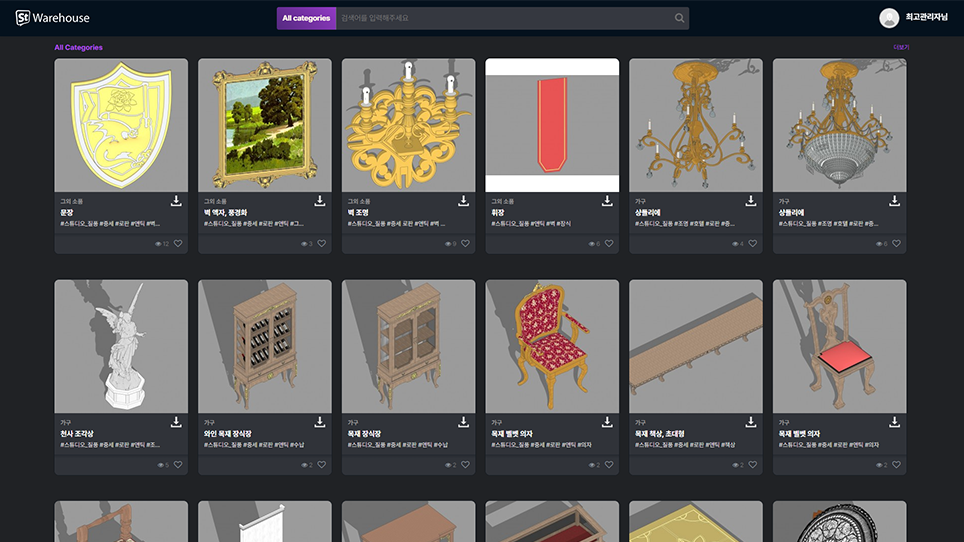Download the 문장 shield model

pos(176,201)
